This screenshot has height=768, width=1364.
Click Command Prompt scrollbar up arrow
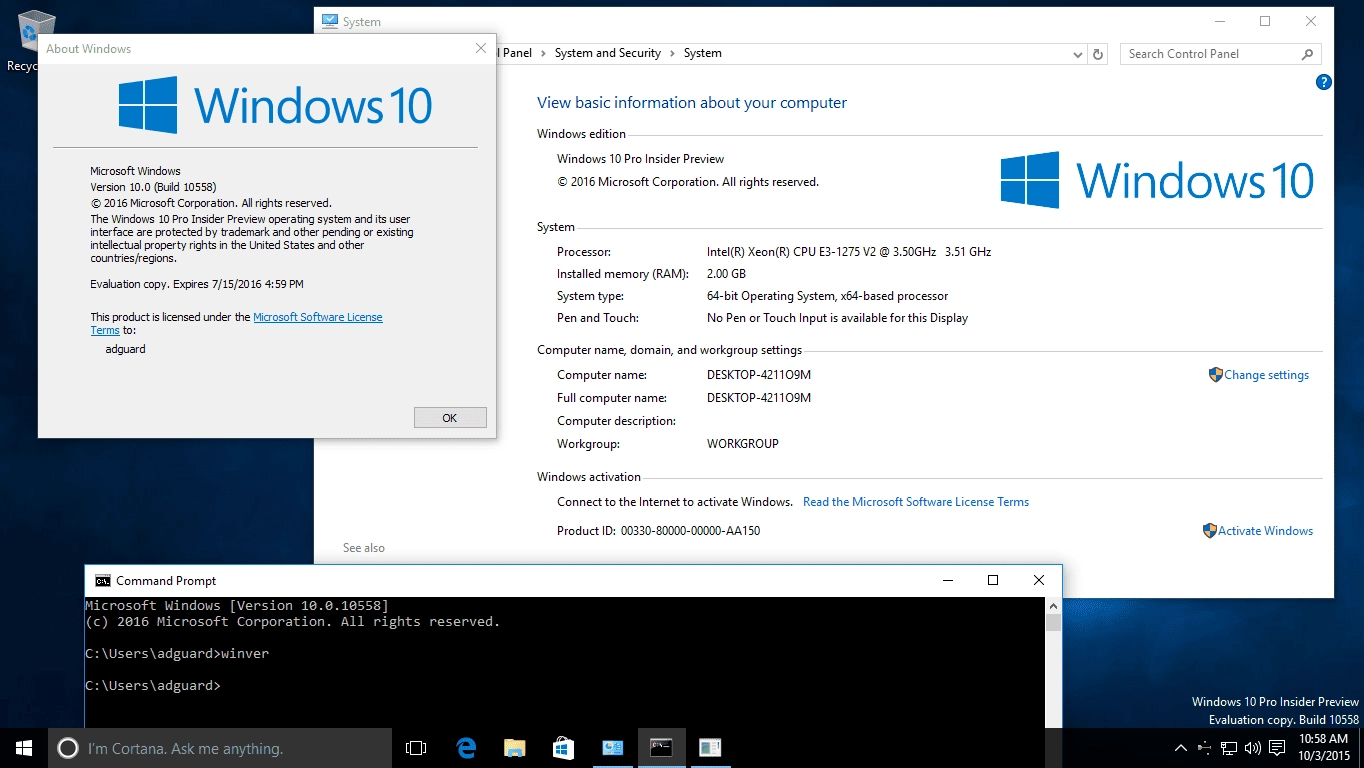pos(1053,606)
